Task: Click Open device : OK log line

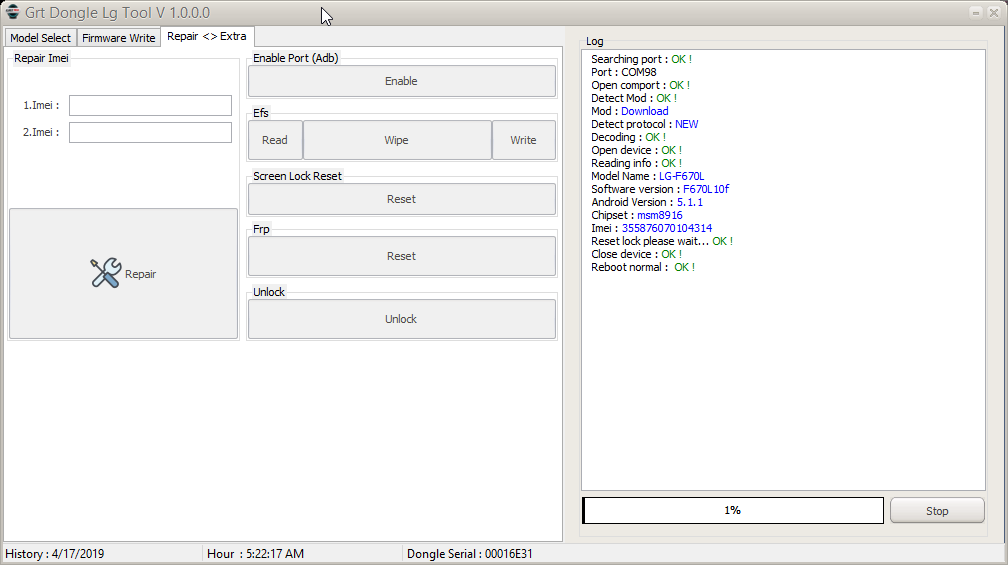Action: (x=636, y=150)
